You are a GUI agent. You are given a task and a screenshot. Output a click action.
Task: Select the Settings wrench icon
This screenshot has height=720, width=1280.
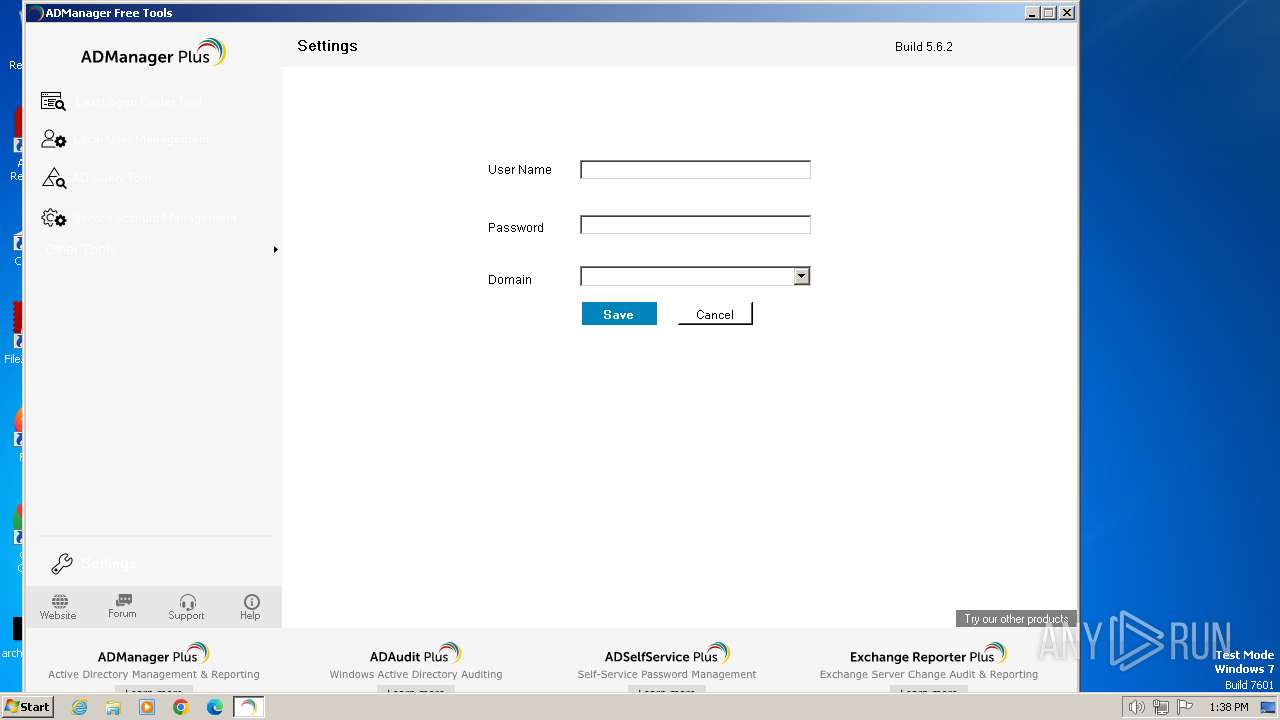pos(62,564)
